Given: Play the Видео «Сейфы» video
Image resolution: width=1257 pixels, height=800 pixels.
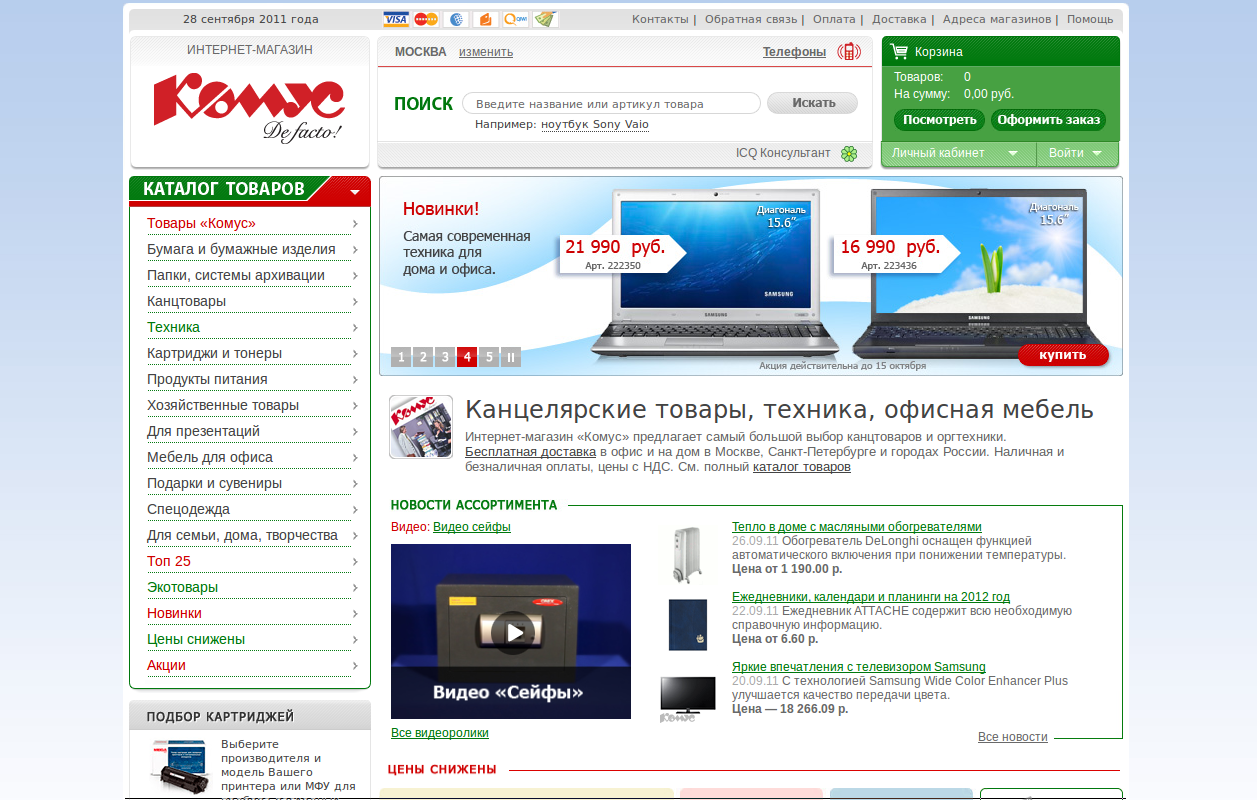Looking at the screenshot, I should click(513, 632).
